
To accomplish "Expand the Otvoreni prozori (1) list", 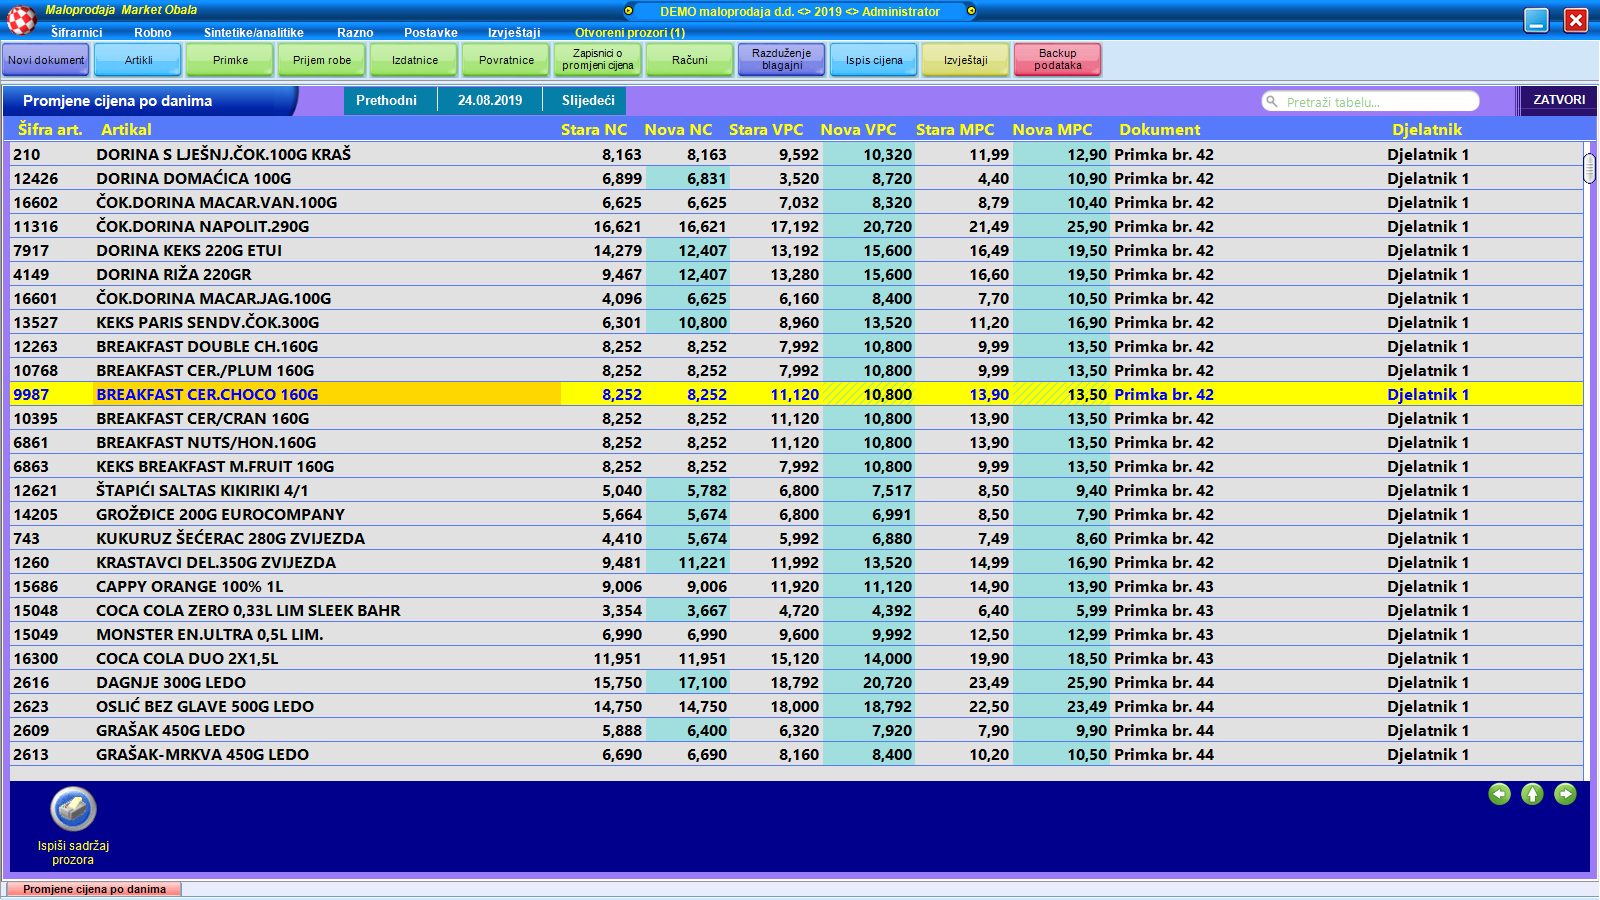I will pos(630,33).
